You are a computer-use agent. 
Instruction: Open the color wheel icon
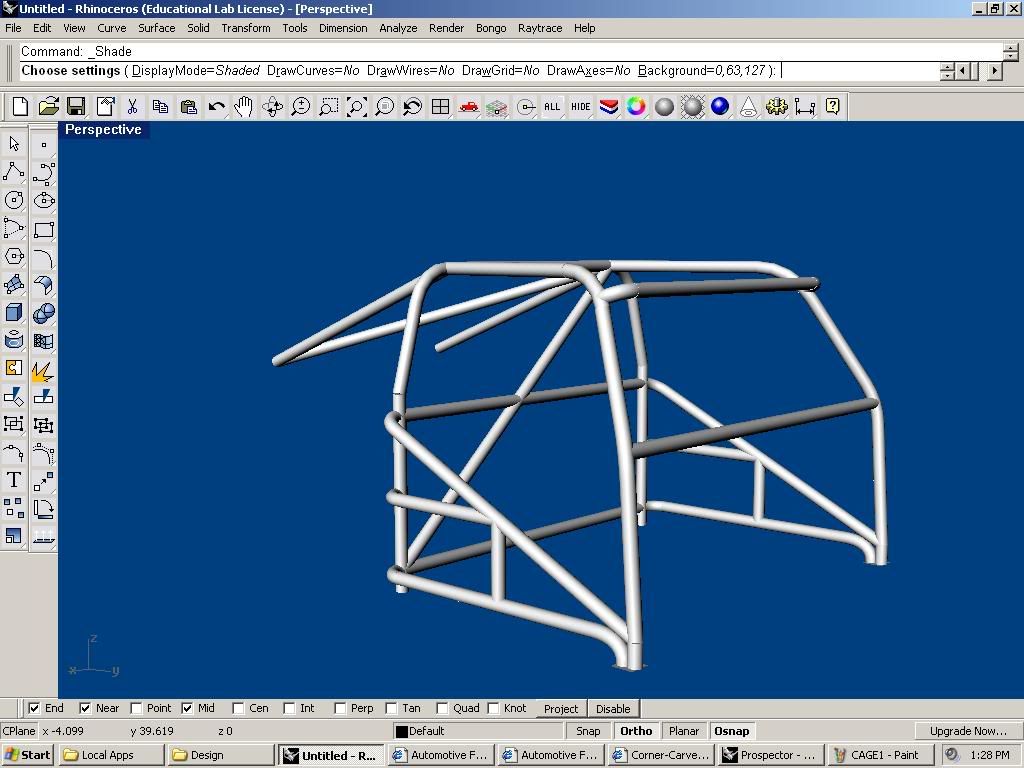pos(636,106)
